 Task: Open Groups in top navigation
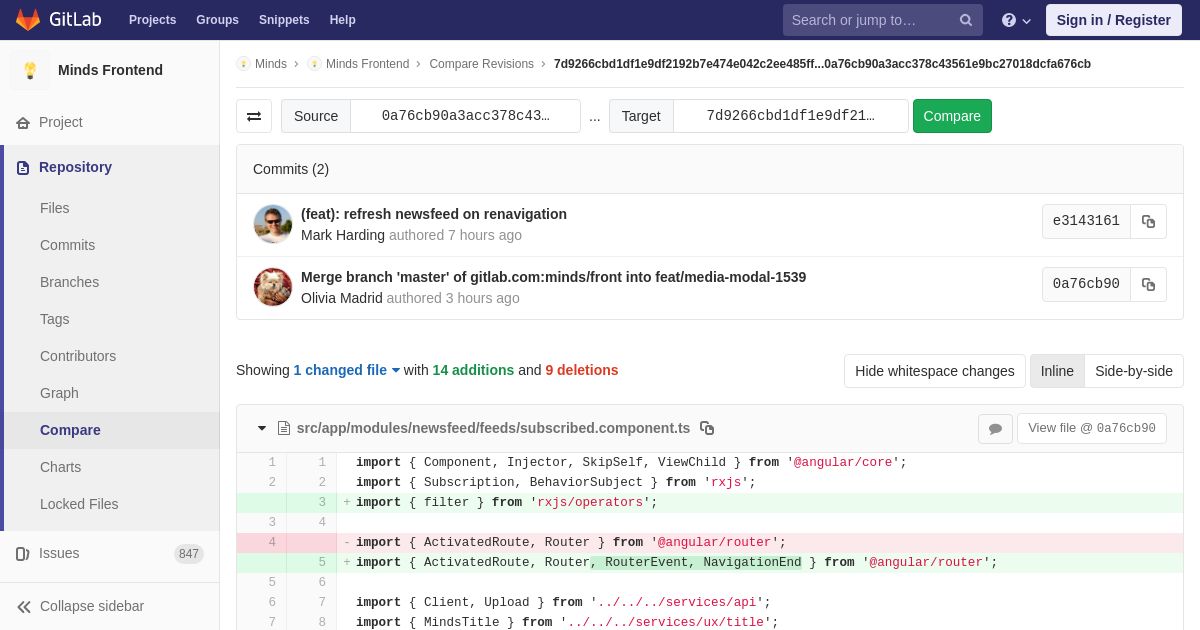pyautogui.click(x=217, y=20)
